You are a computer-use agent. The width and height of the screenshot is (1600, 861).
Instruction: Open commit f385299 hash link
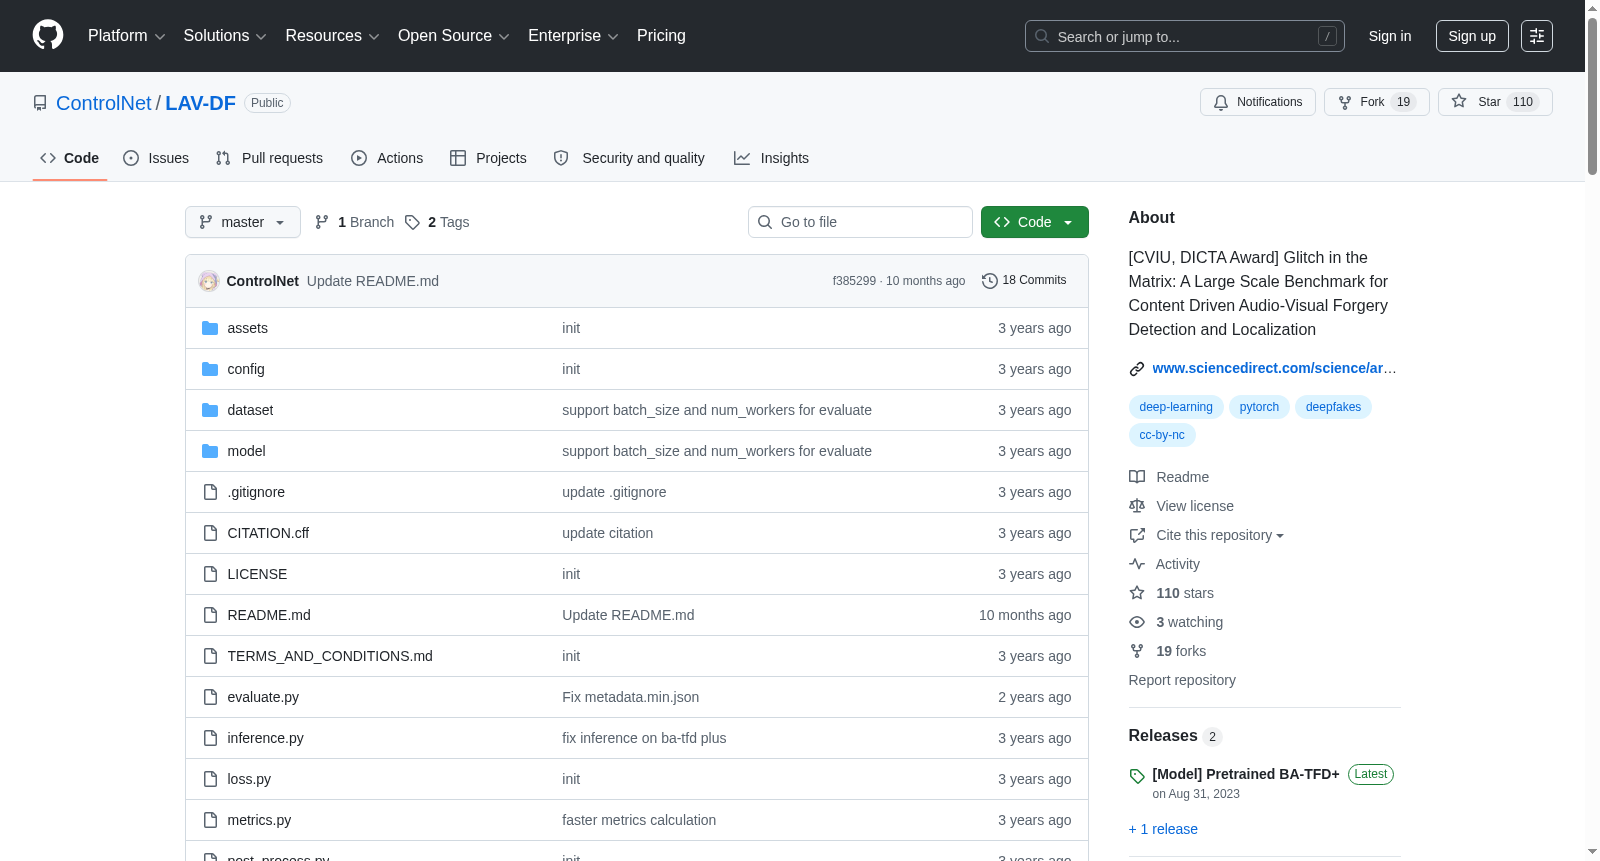pyautogui.click(x=854, y=281)
